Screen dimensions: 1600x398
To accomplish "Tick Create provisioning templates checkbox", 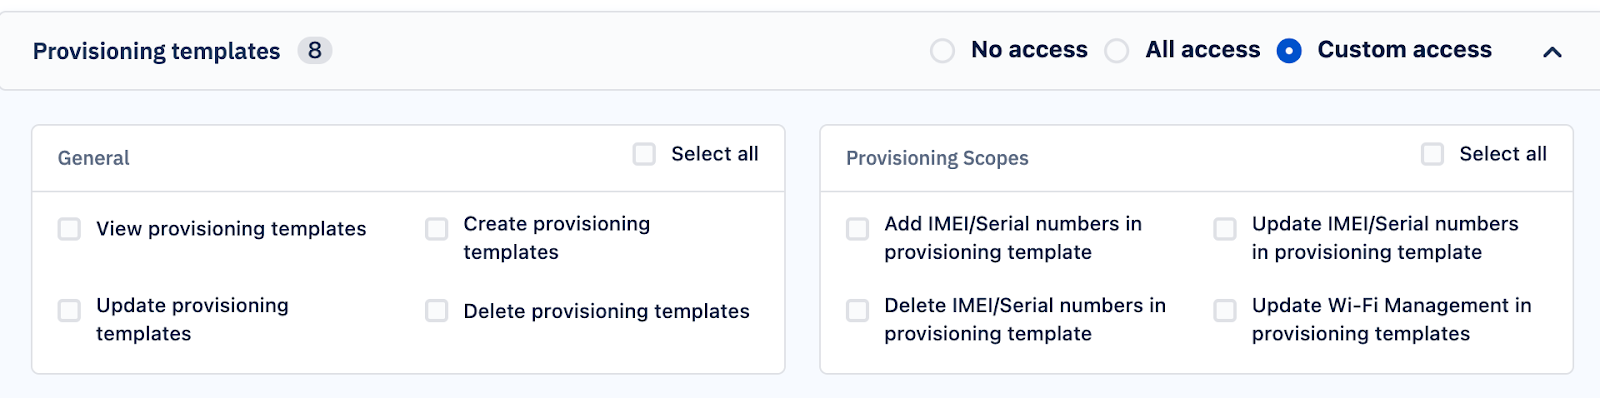I will (436, 229).
